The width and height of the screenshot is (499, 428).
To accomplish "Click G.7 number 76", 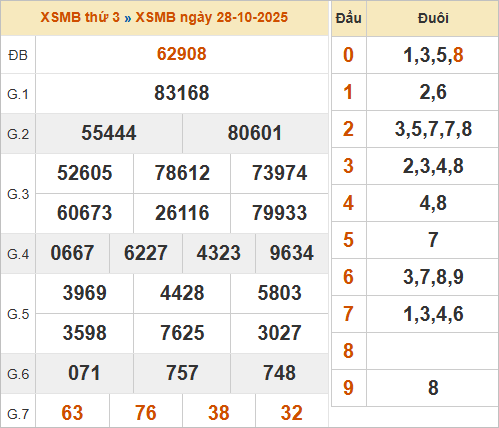I will click(x=146, y=413).
